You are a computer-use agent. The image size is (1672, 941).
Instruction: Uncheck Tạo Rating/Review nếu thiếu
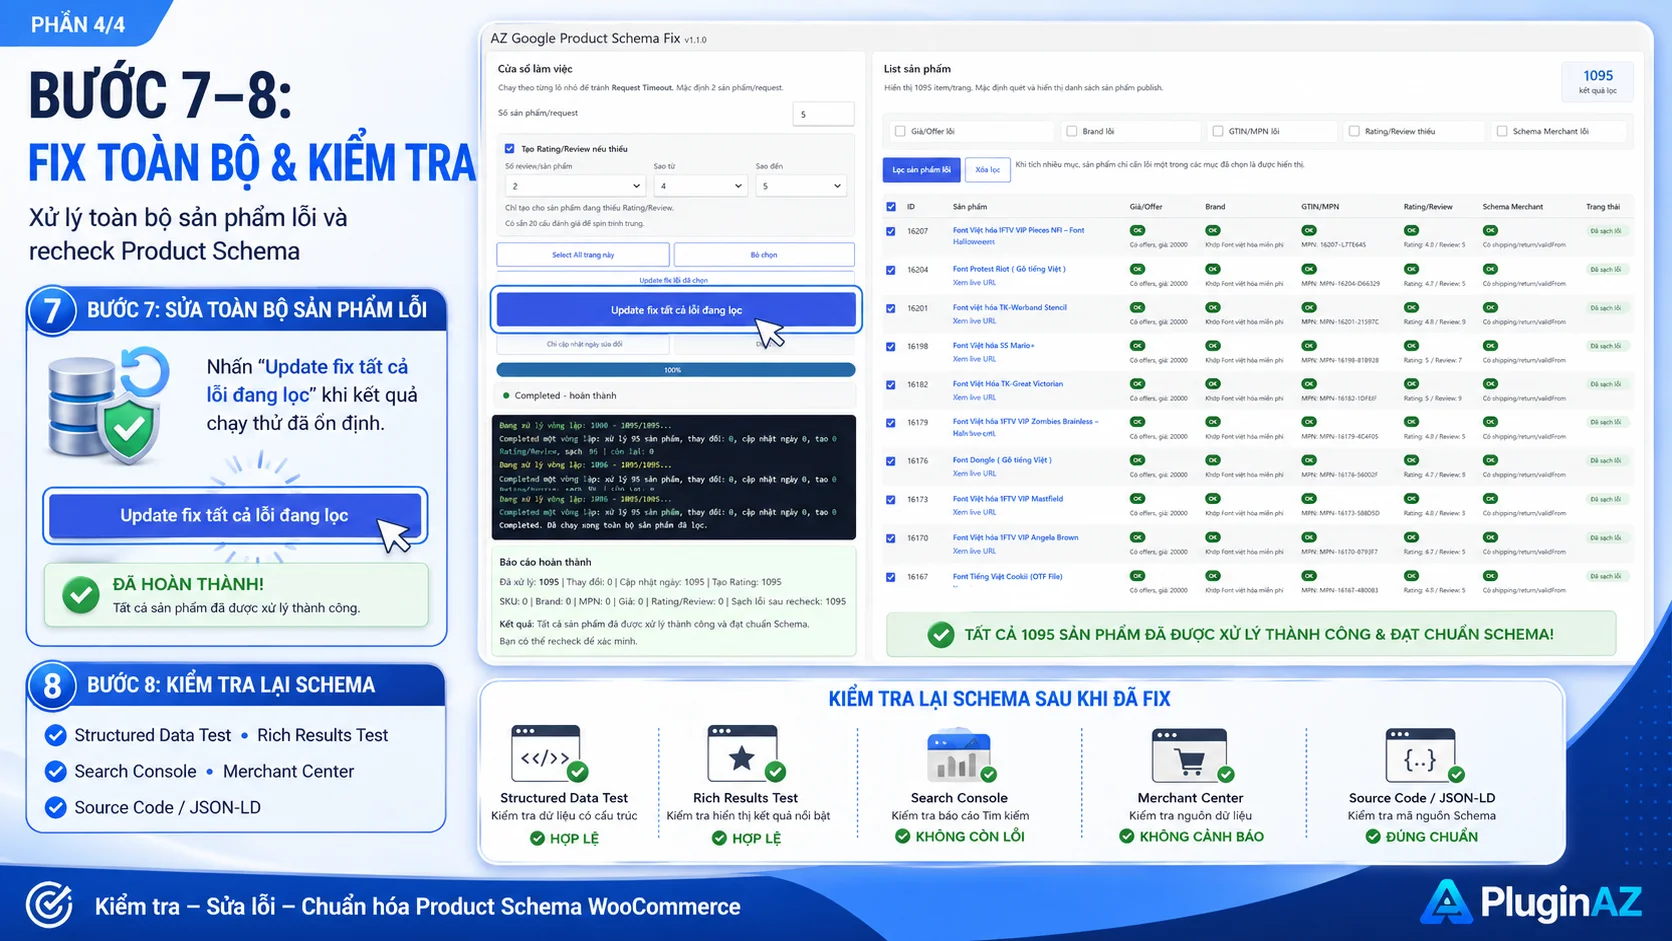click(x=510, y=149)
